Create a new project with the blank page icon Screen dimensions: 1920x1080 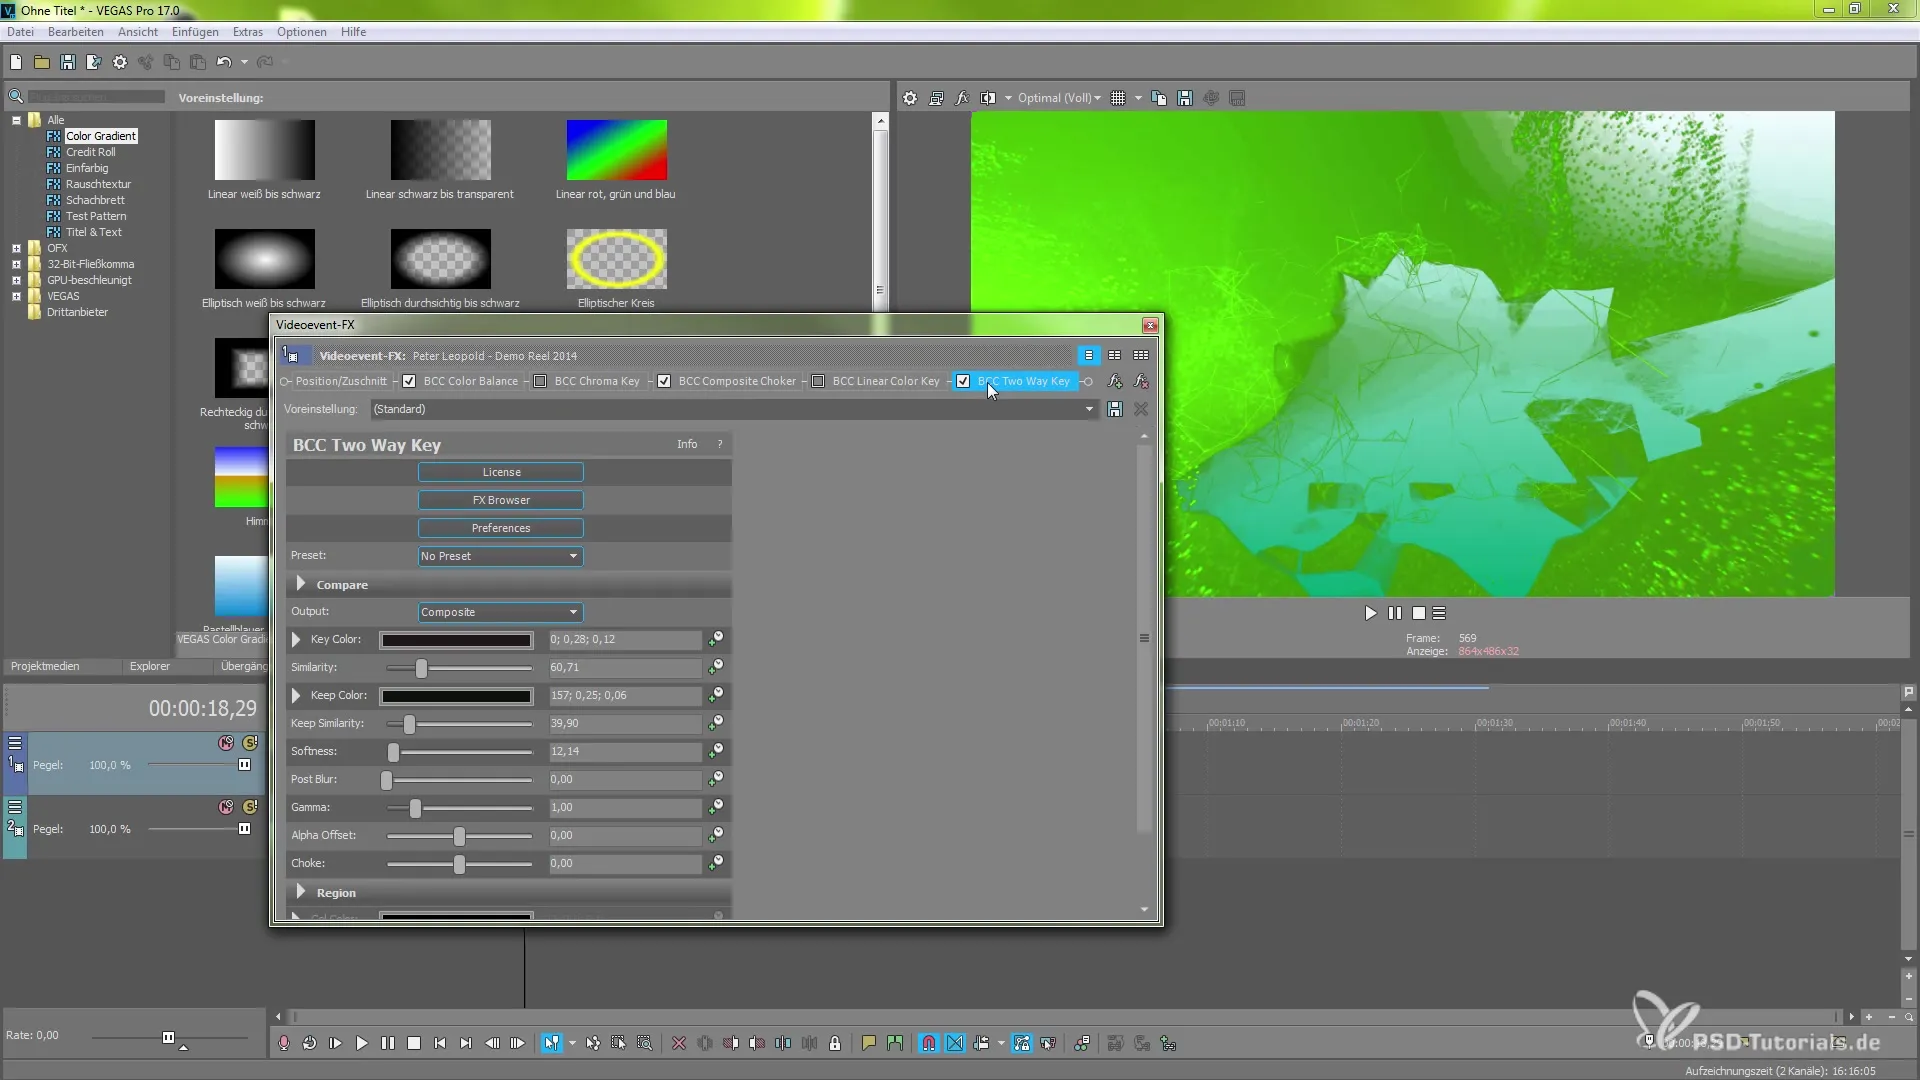(x=16, y=62)
